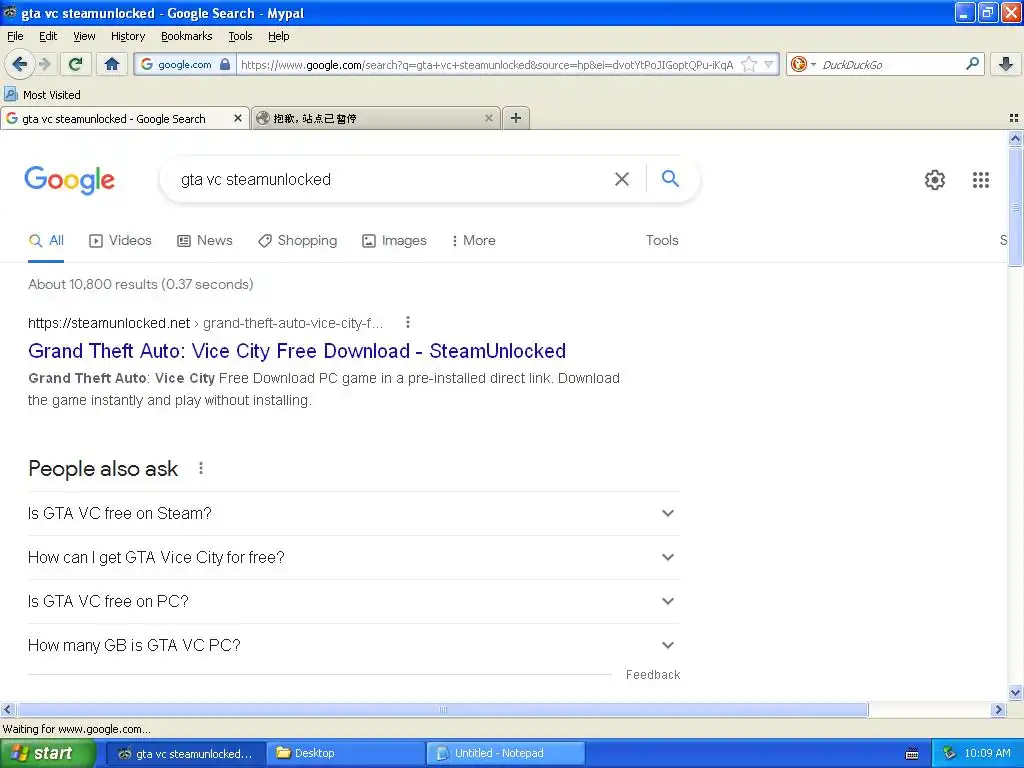
Task: Open the Desktop folder taskbar button
Action: pyautogui.click(x=346, y=753)
